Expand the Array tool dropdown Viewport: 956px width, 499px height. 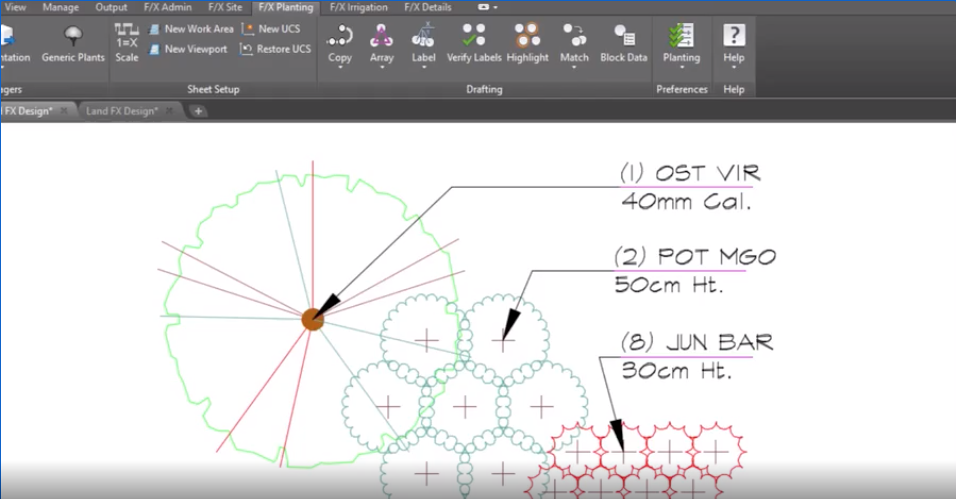pyautogui.click(x=382, y=68)
